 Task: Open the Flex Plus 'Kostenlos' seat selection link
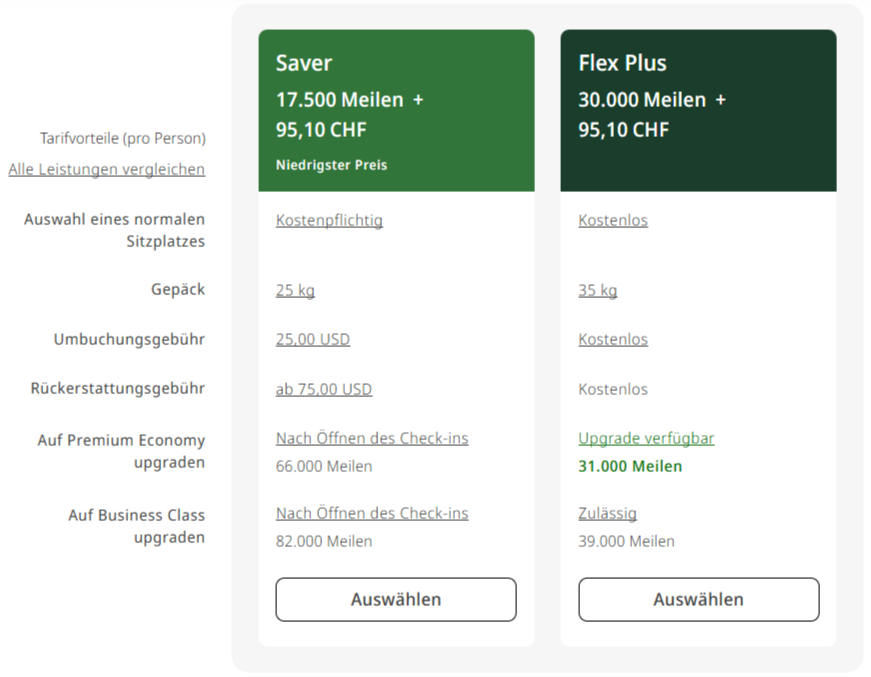(613, 220)
